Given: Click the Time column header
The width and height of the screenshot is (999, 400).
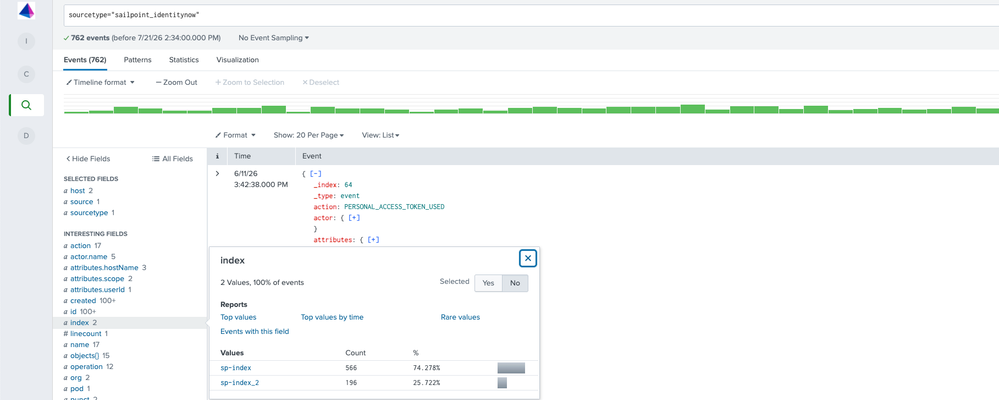Looking at the screenshot, I should coord(242,156).
